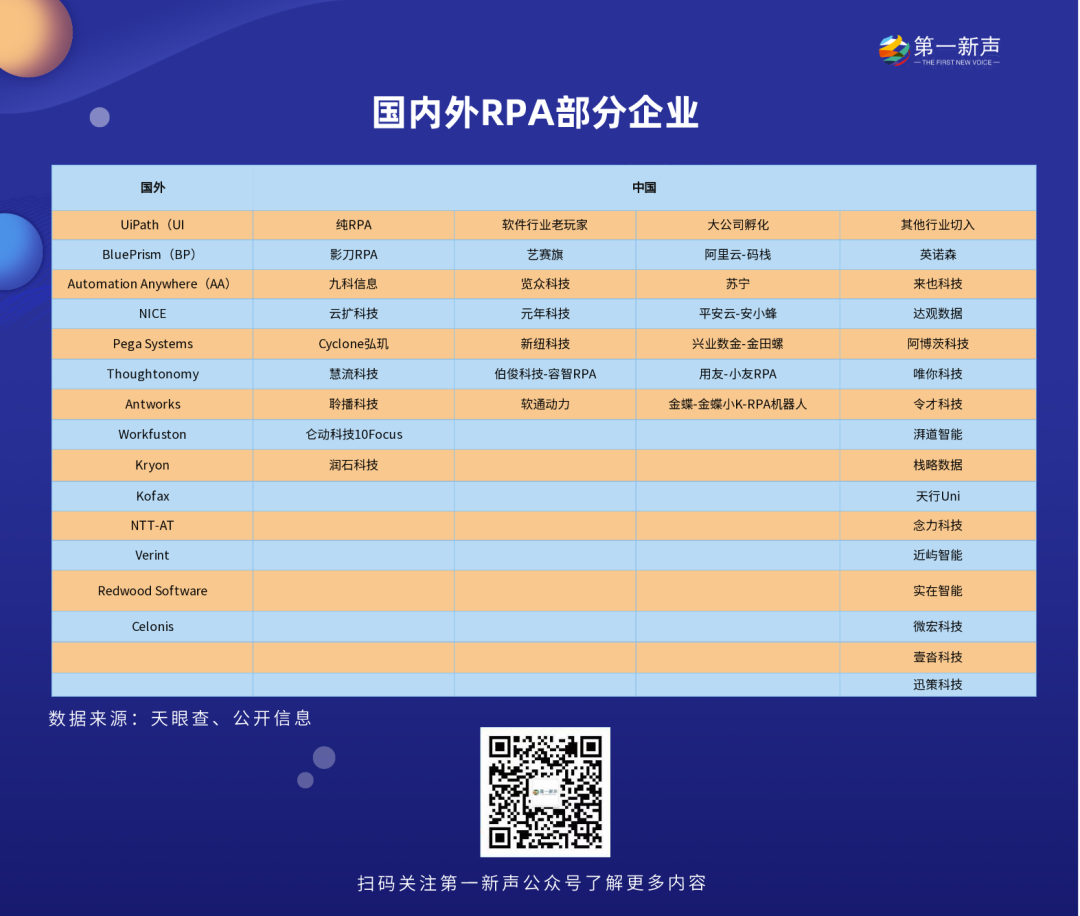The height and width of the screenshot is (916, 1080).
Task: Click the 仑动科技10Focus cell
Action: click(x=353, y=435)
